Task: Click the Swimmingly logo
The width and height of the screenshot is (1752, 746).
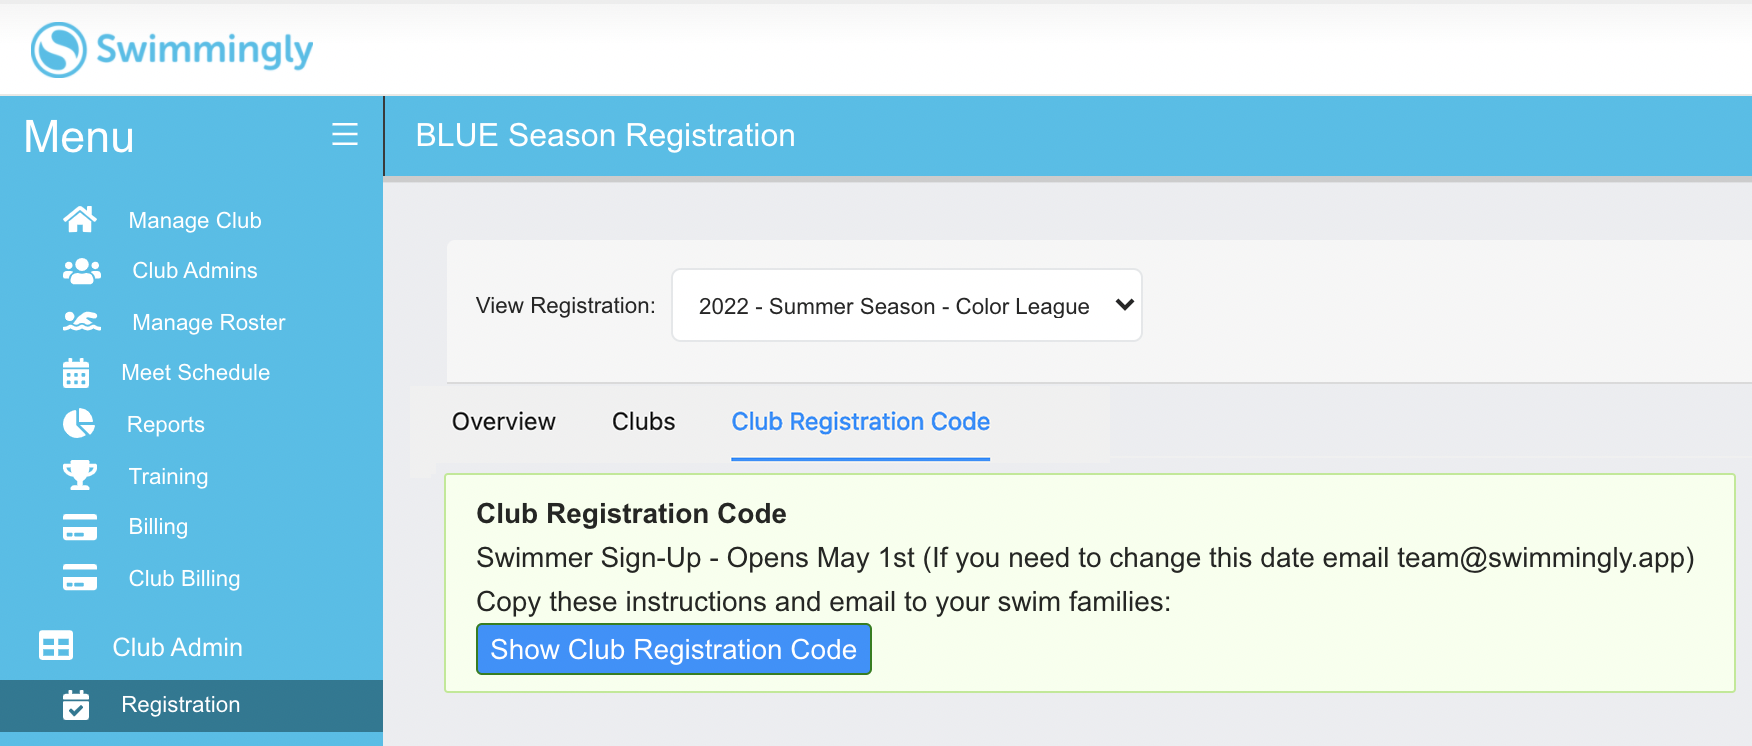Action: pos(172,49)
